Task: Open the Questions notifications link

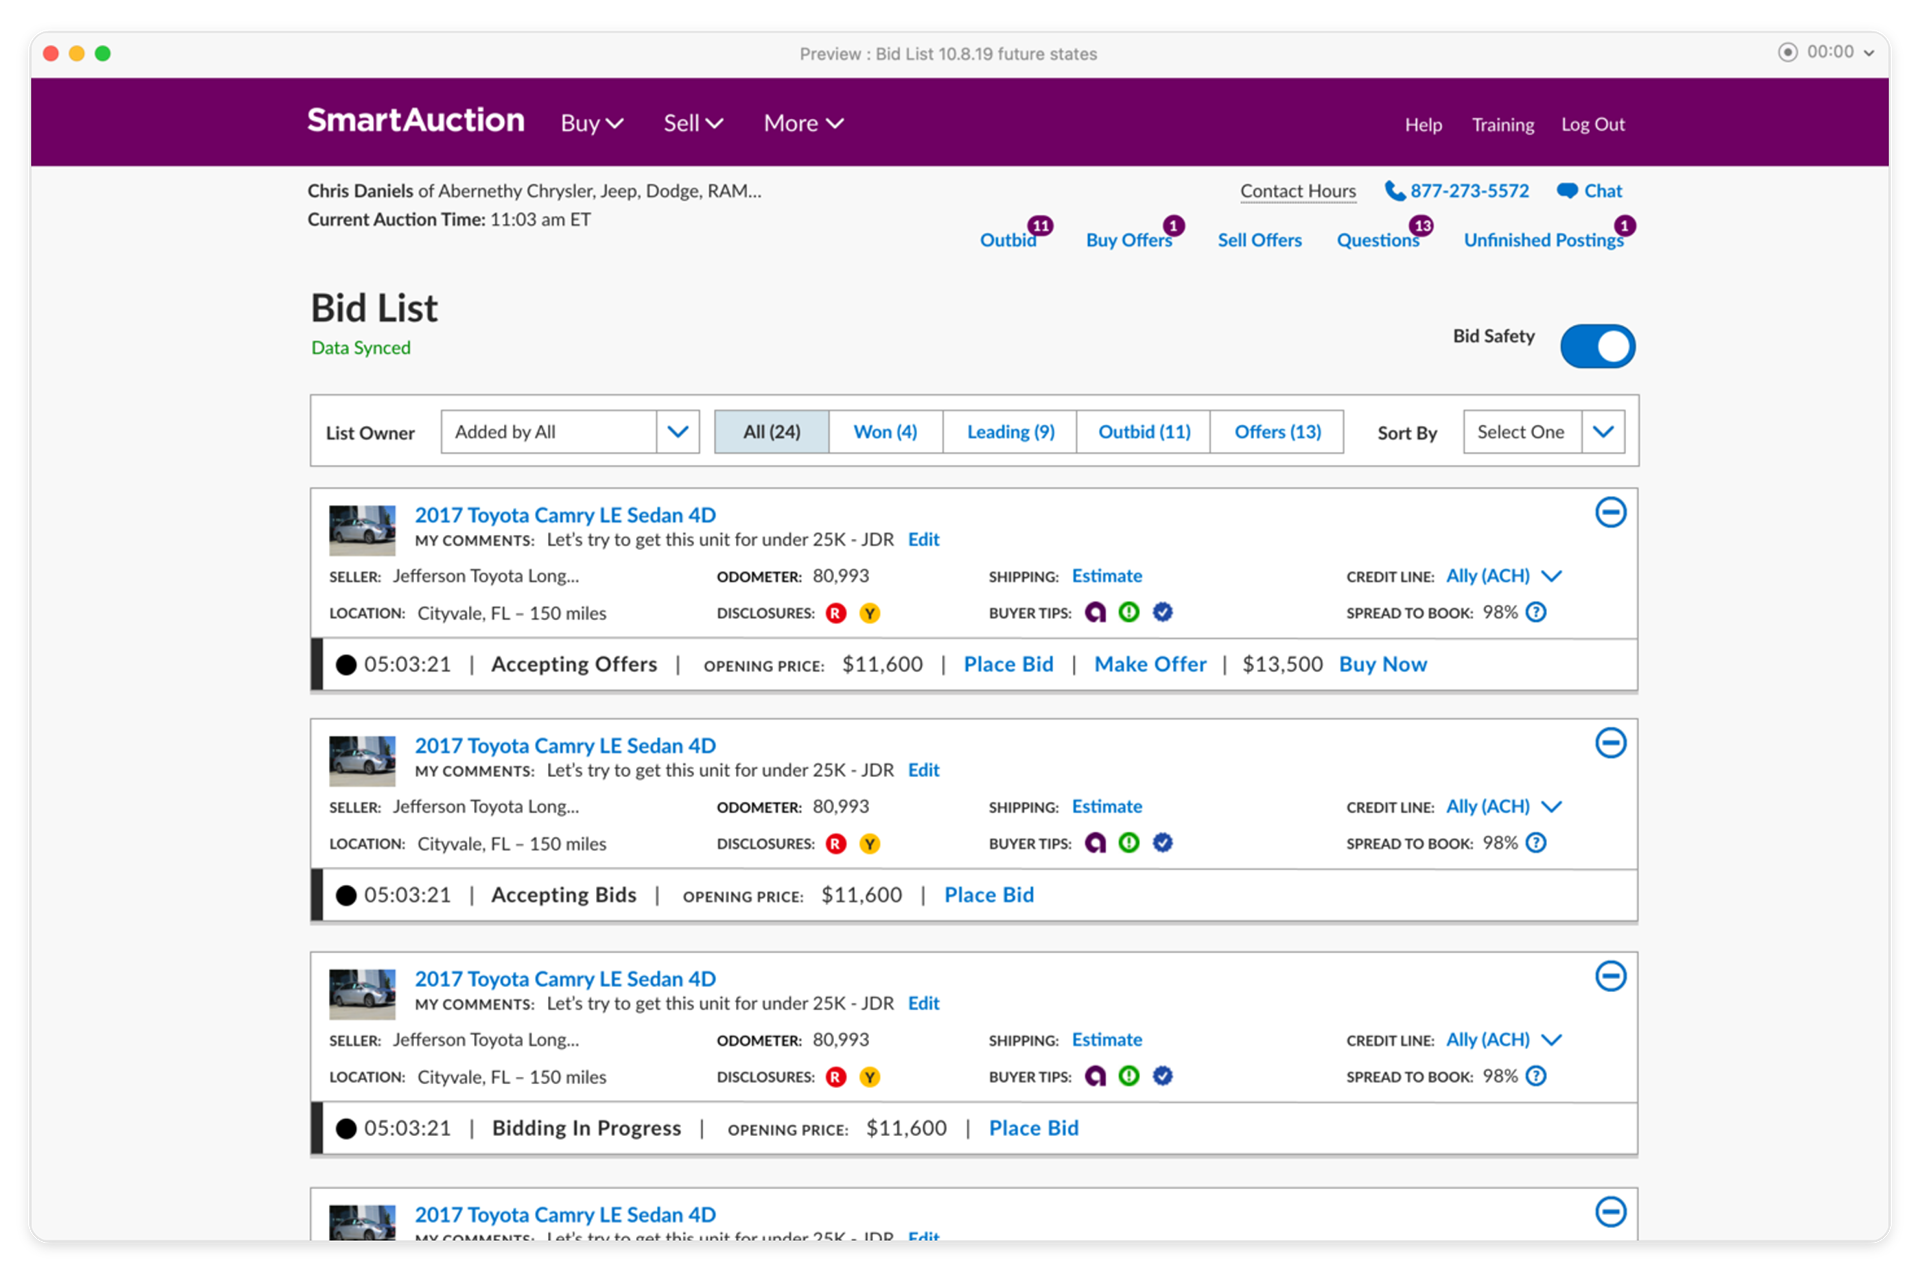Action: click(x=1378, y=240)
